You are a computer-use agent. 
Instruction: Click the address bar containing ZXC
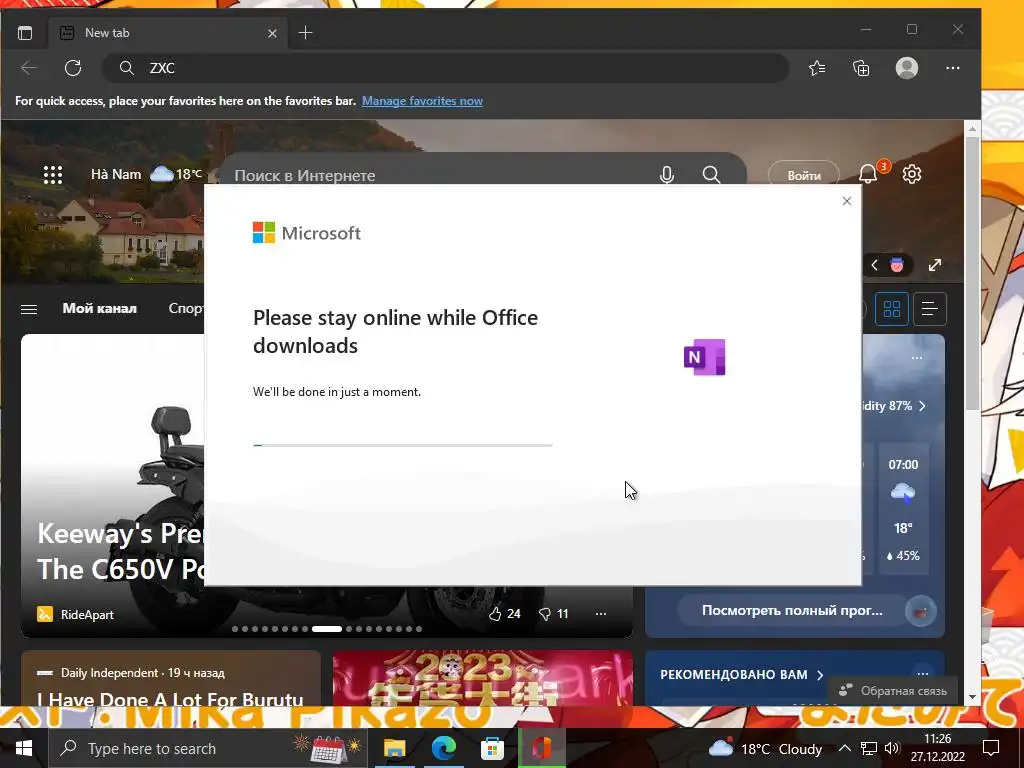[445, 68]
